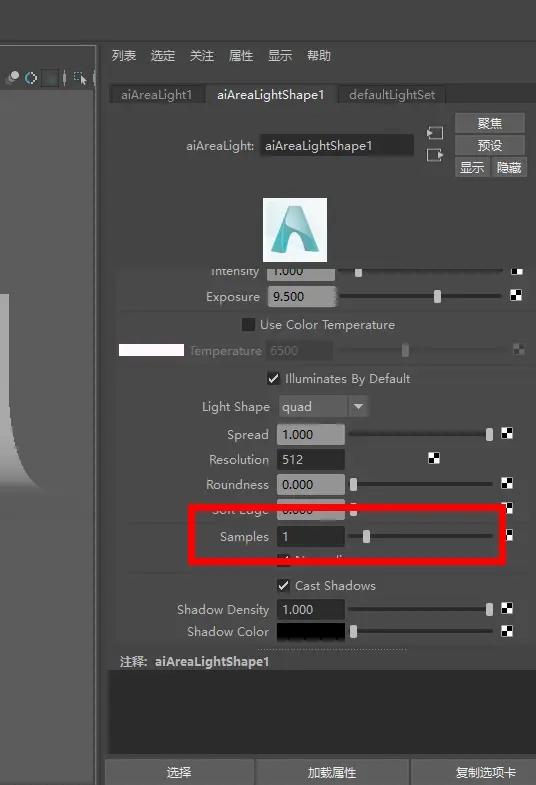Image resolution: width=536 pixels, height=785 pixels.
Task: Click the Samples slider handle
Action: click(x=366, y=536)
